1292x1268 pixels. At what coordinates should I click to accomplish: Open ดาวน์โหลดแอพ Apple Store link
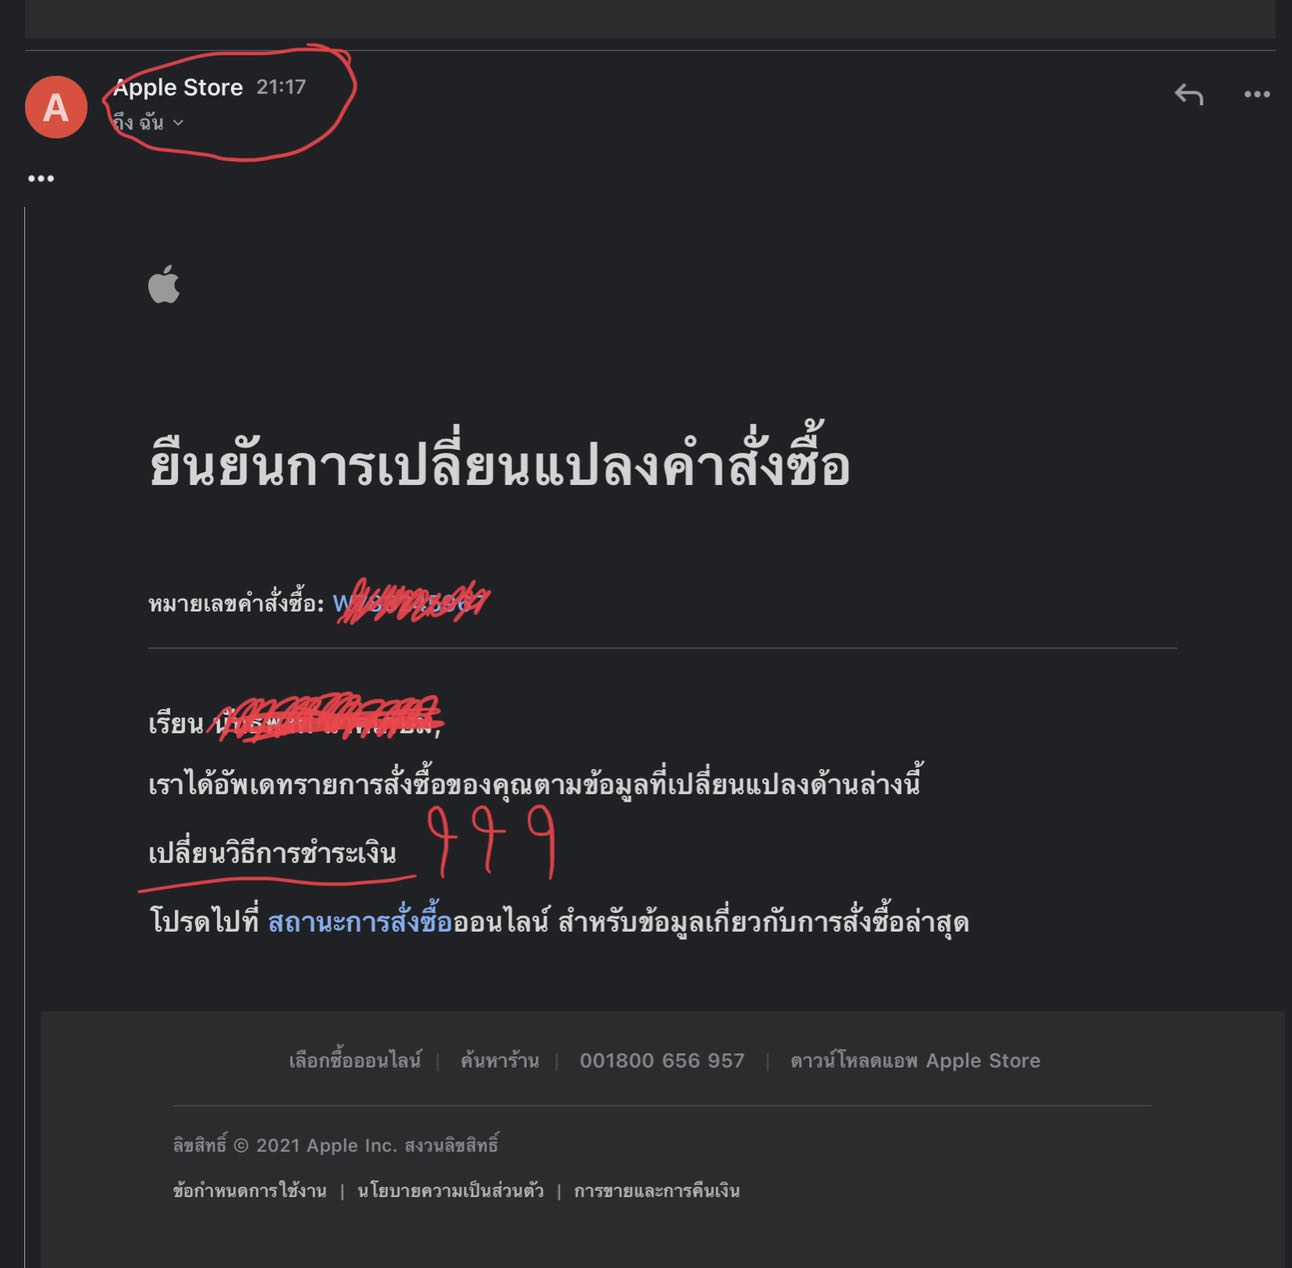tap(915, 1060)
